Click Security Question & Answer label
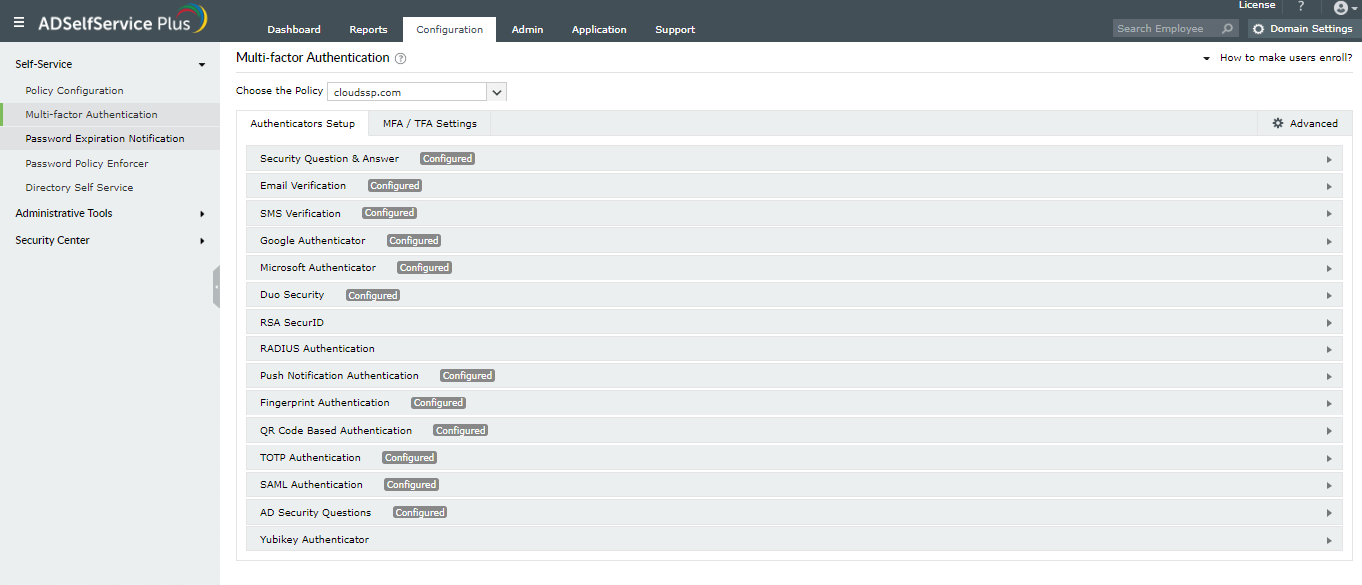This screenshot has width=1362, height=585. click(x=329, y=159)
